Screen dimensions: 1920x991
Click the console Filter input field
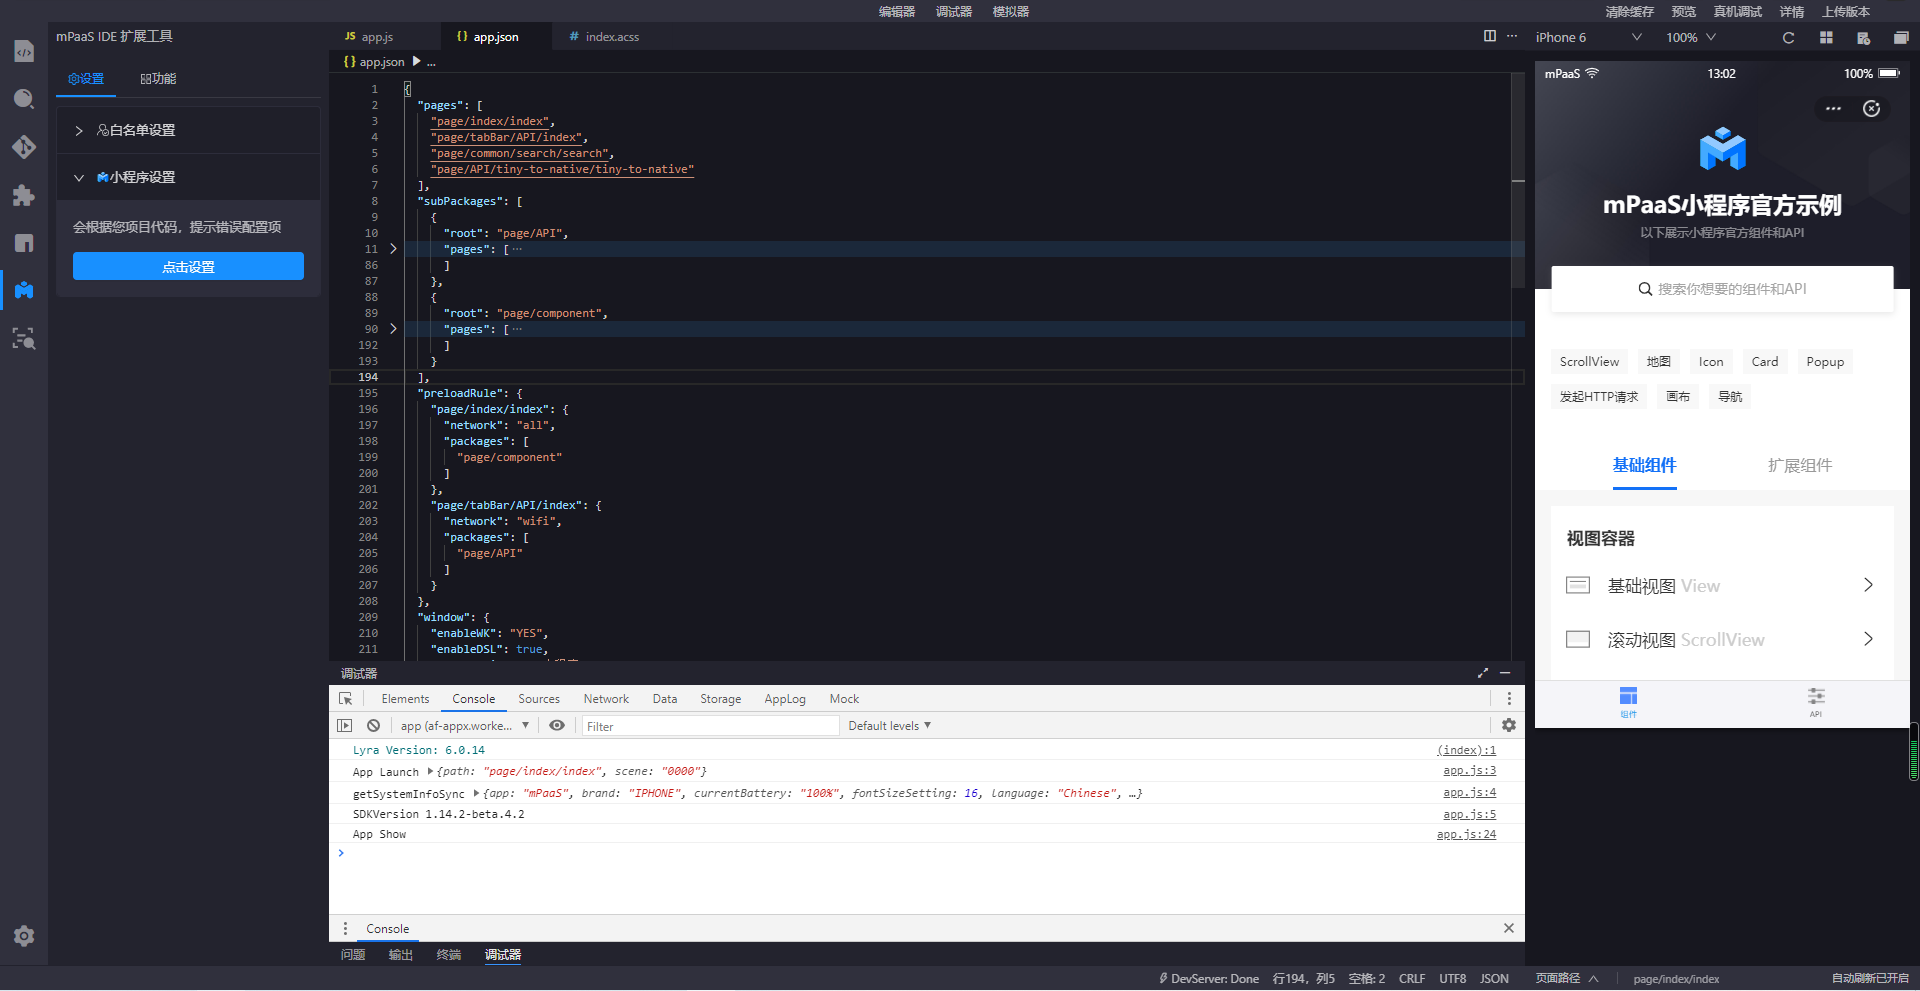pyautogui.click(x=710, y=726)
